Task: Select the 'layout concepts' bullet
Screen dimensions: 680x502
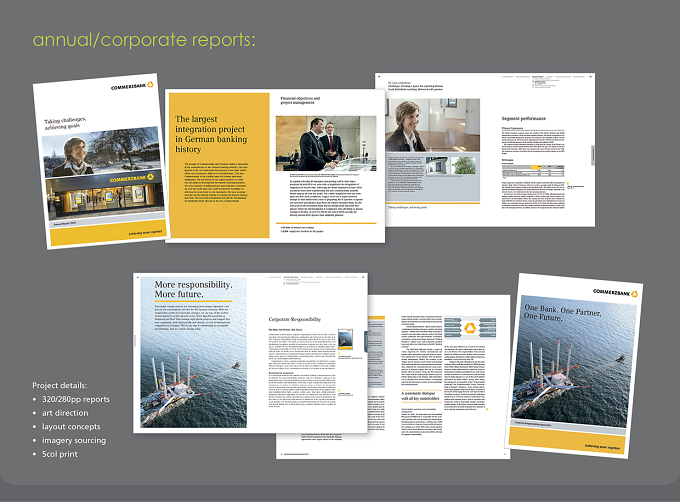Action: 71,427
